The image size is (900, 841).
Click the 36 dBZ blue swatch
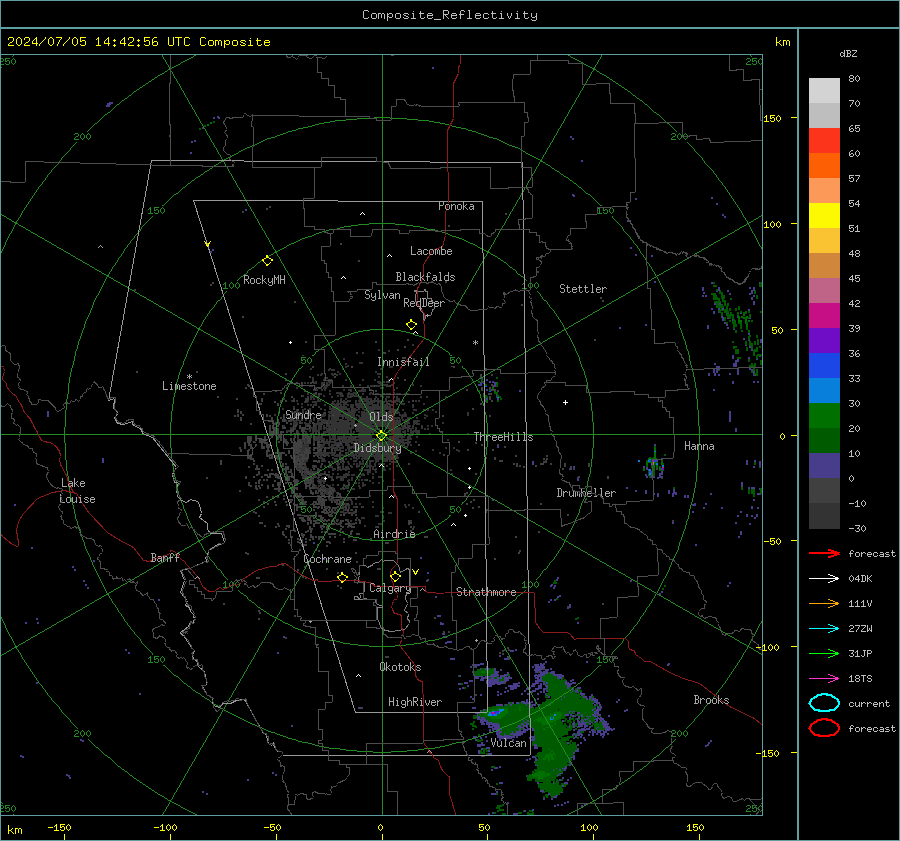824,365
